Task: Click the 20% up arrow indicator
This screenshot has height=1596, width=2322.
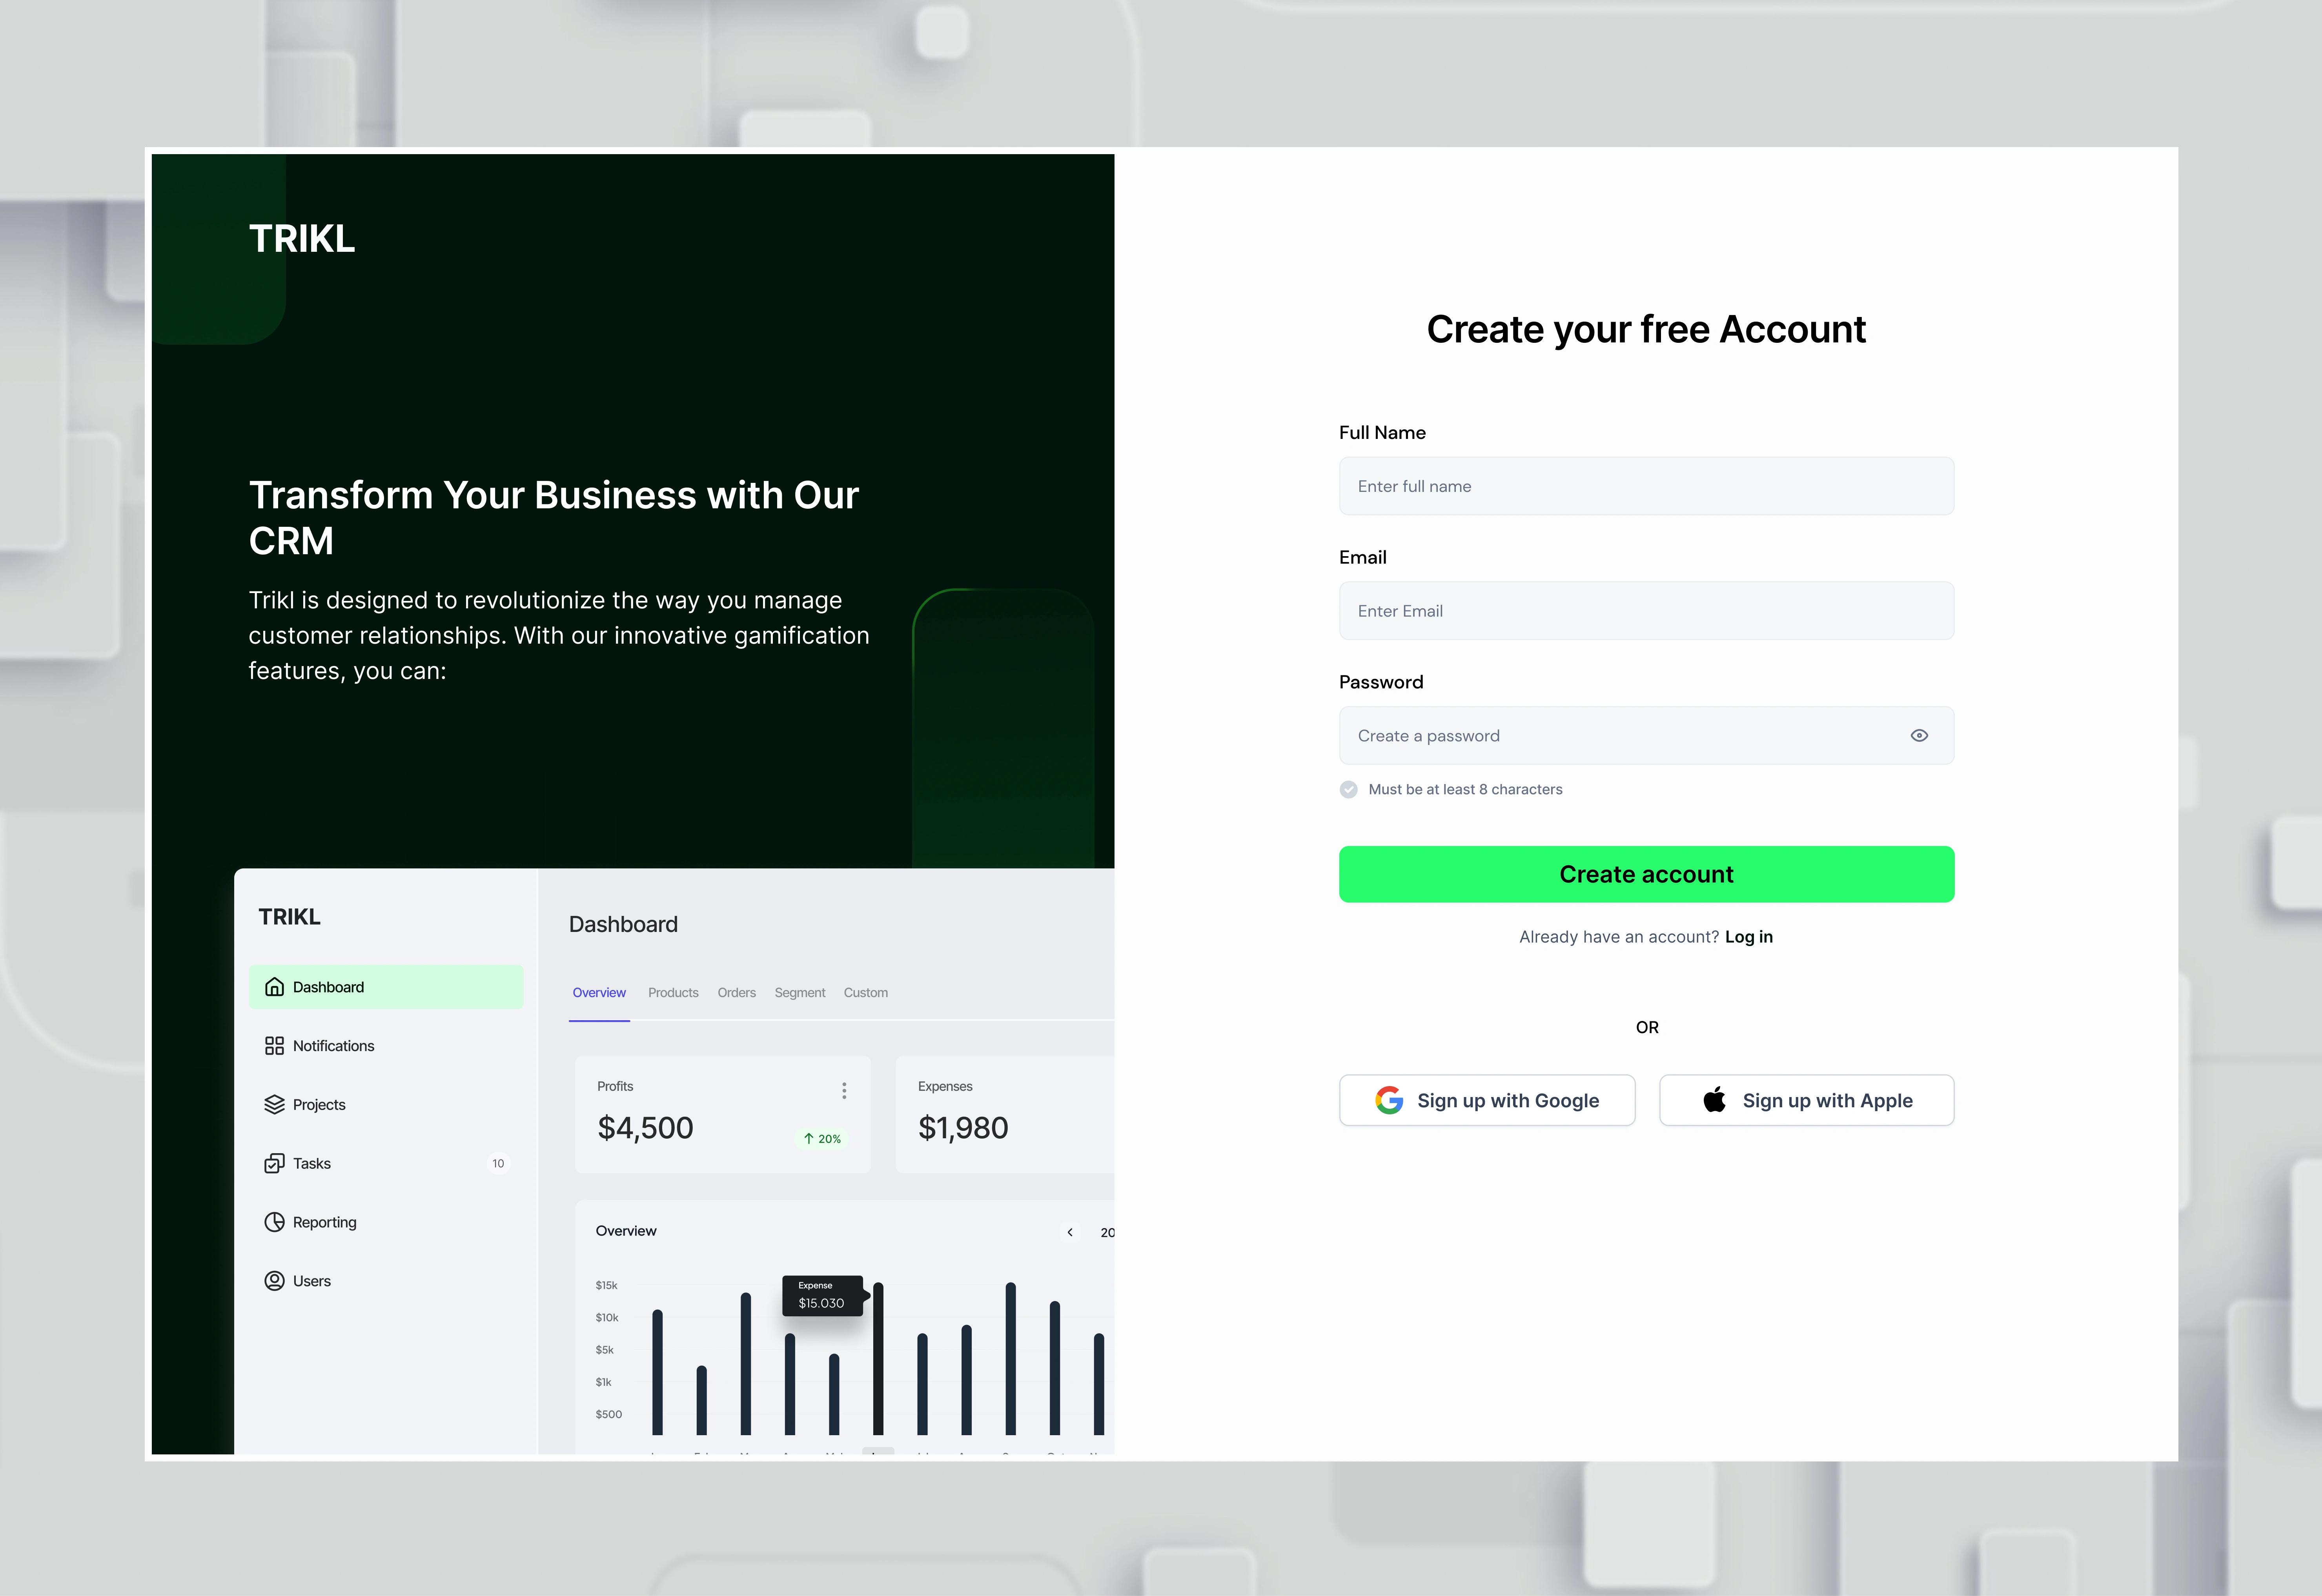Action: [x=822, y=1139]
